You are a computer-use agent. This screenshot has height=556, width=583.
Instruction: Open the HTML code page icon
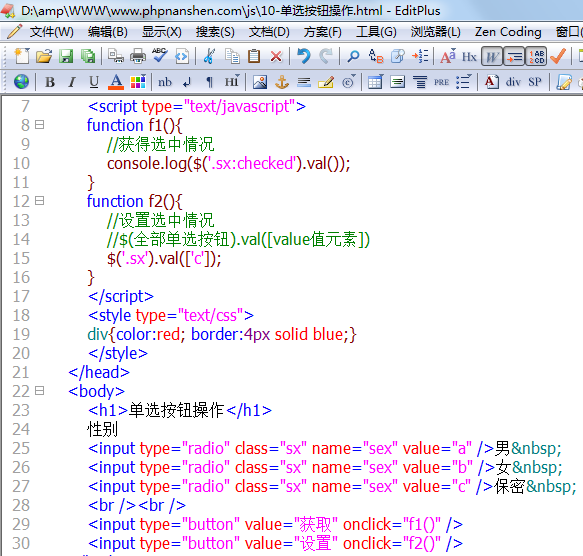pyautogui.click(x=182, y=57)
